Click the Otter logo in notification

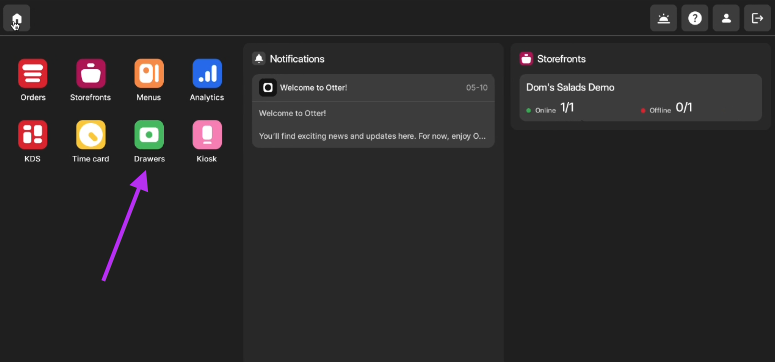coord(268,88)
